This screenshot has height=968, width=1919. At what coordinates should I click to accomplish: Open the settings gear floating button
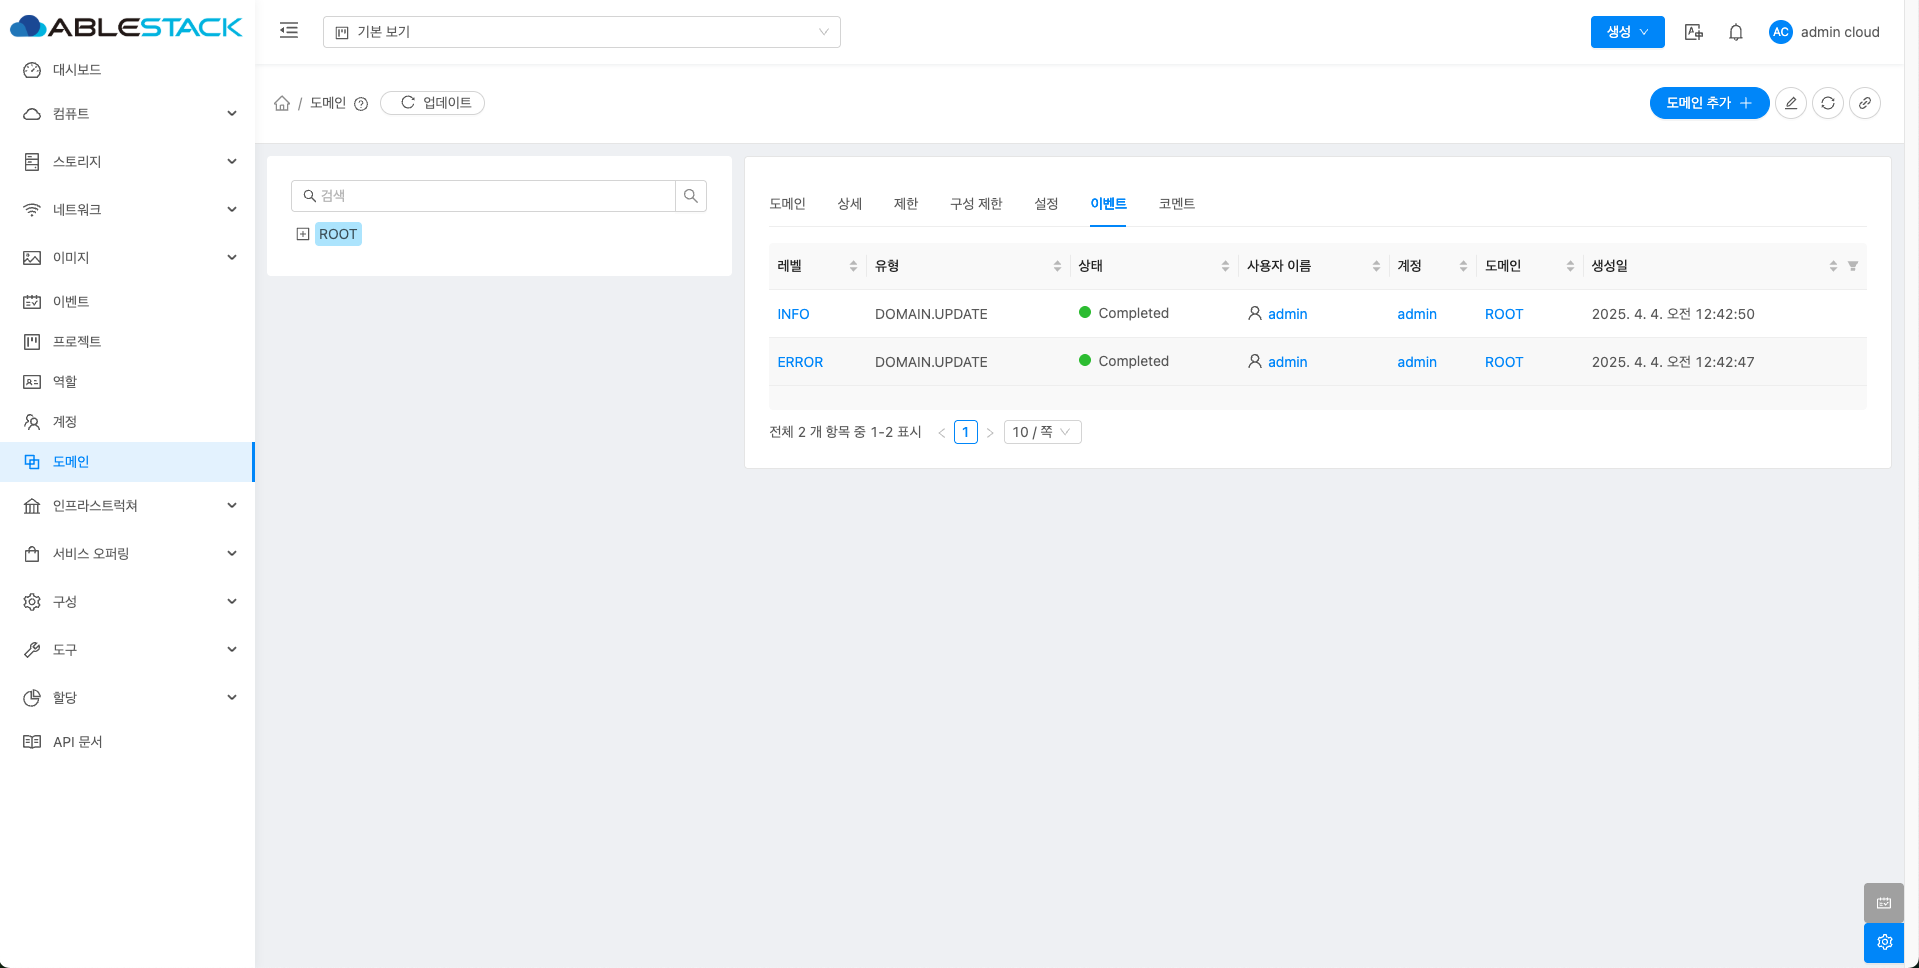pos(1884,942)
